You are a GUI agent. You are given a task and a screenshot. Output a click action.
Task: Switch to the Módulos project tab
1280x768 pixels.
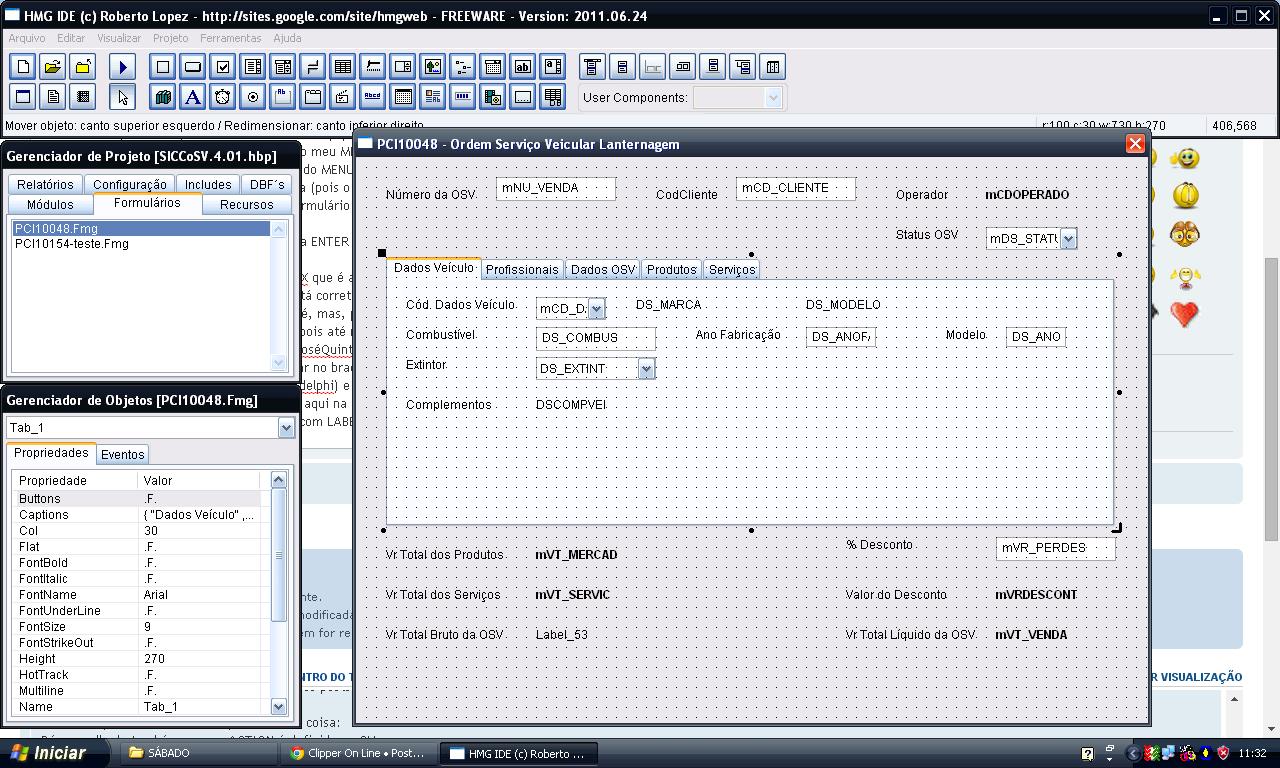click(x=50, y=204)
